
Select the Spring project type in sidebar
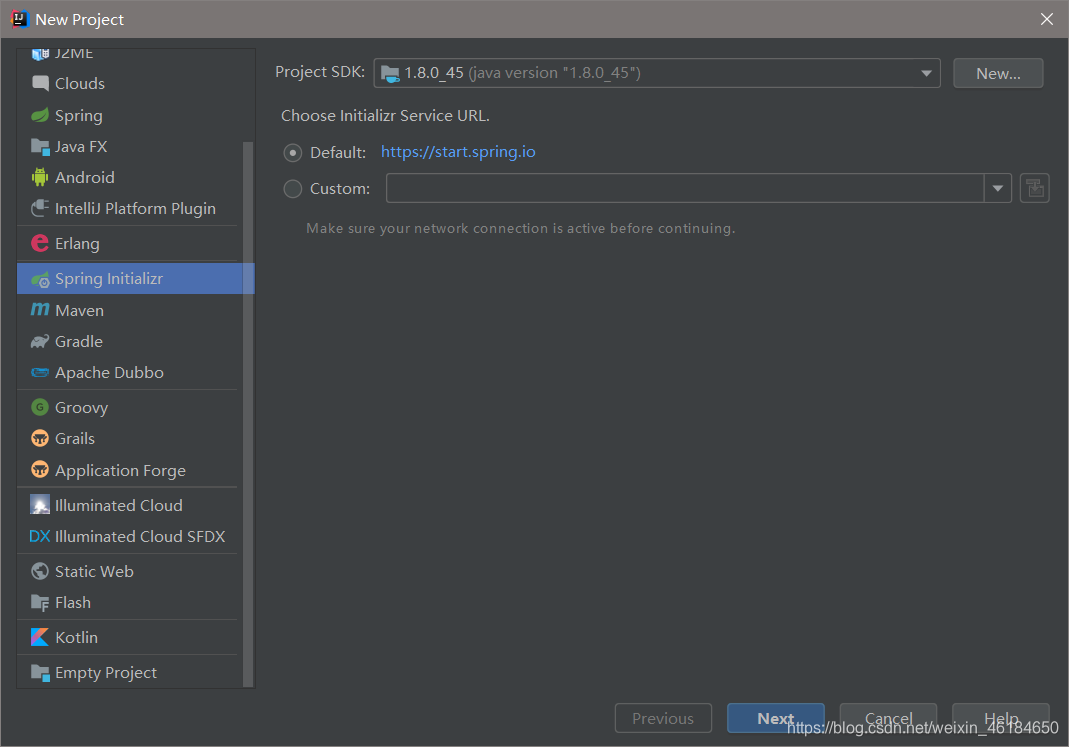(77, 115)
